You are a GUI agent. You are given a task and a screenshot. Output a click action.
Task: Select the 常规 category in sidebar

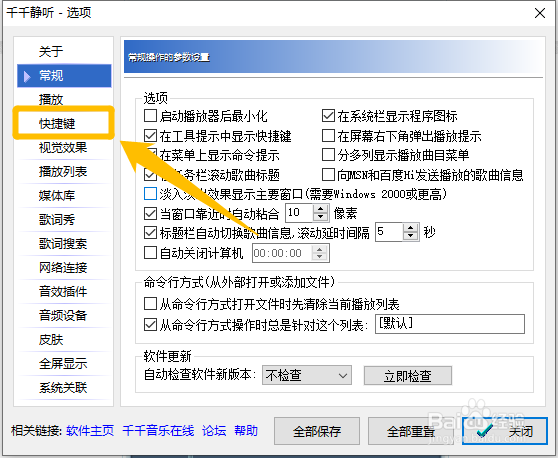[64, 75]
